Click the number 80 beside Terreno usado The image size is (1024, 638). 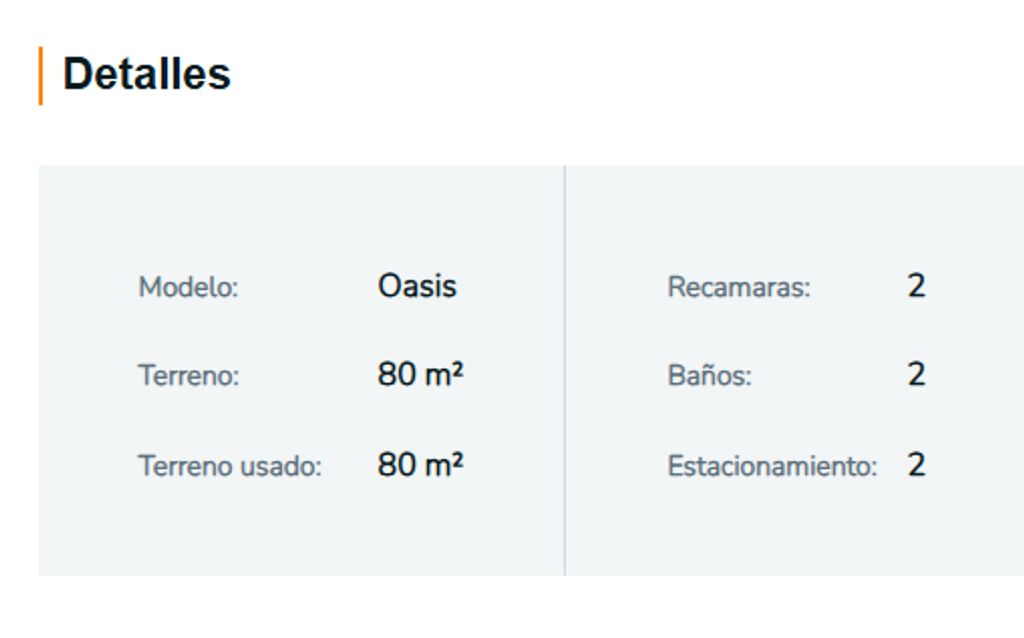pos(396,465)
